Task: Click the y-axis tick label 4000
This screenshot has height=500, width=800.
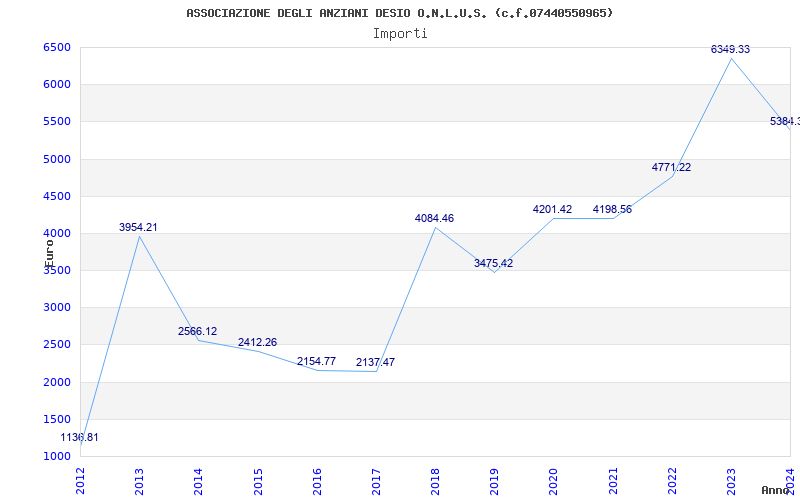Action: 57,234
